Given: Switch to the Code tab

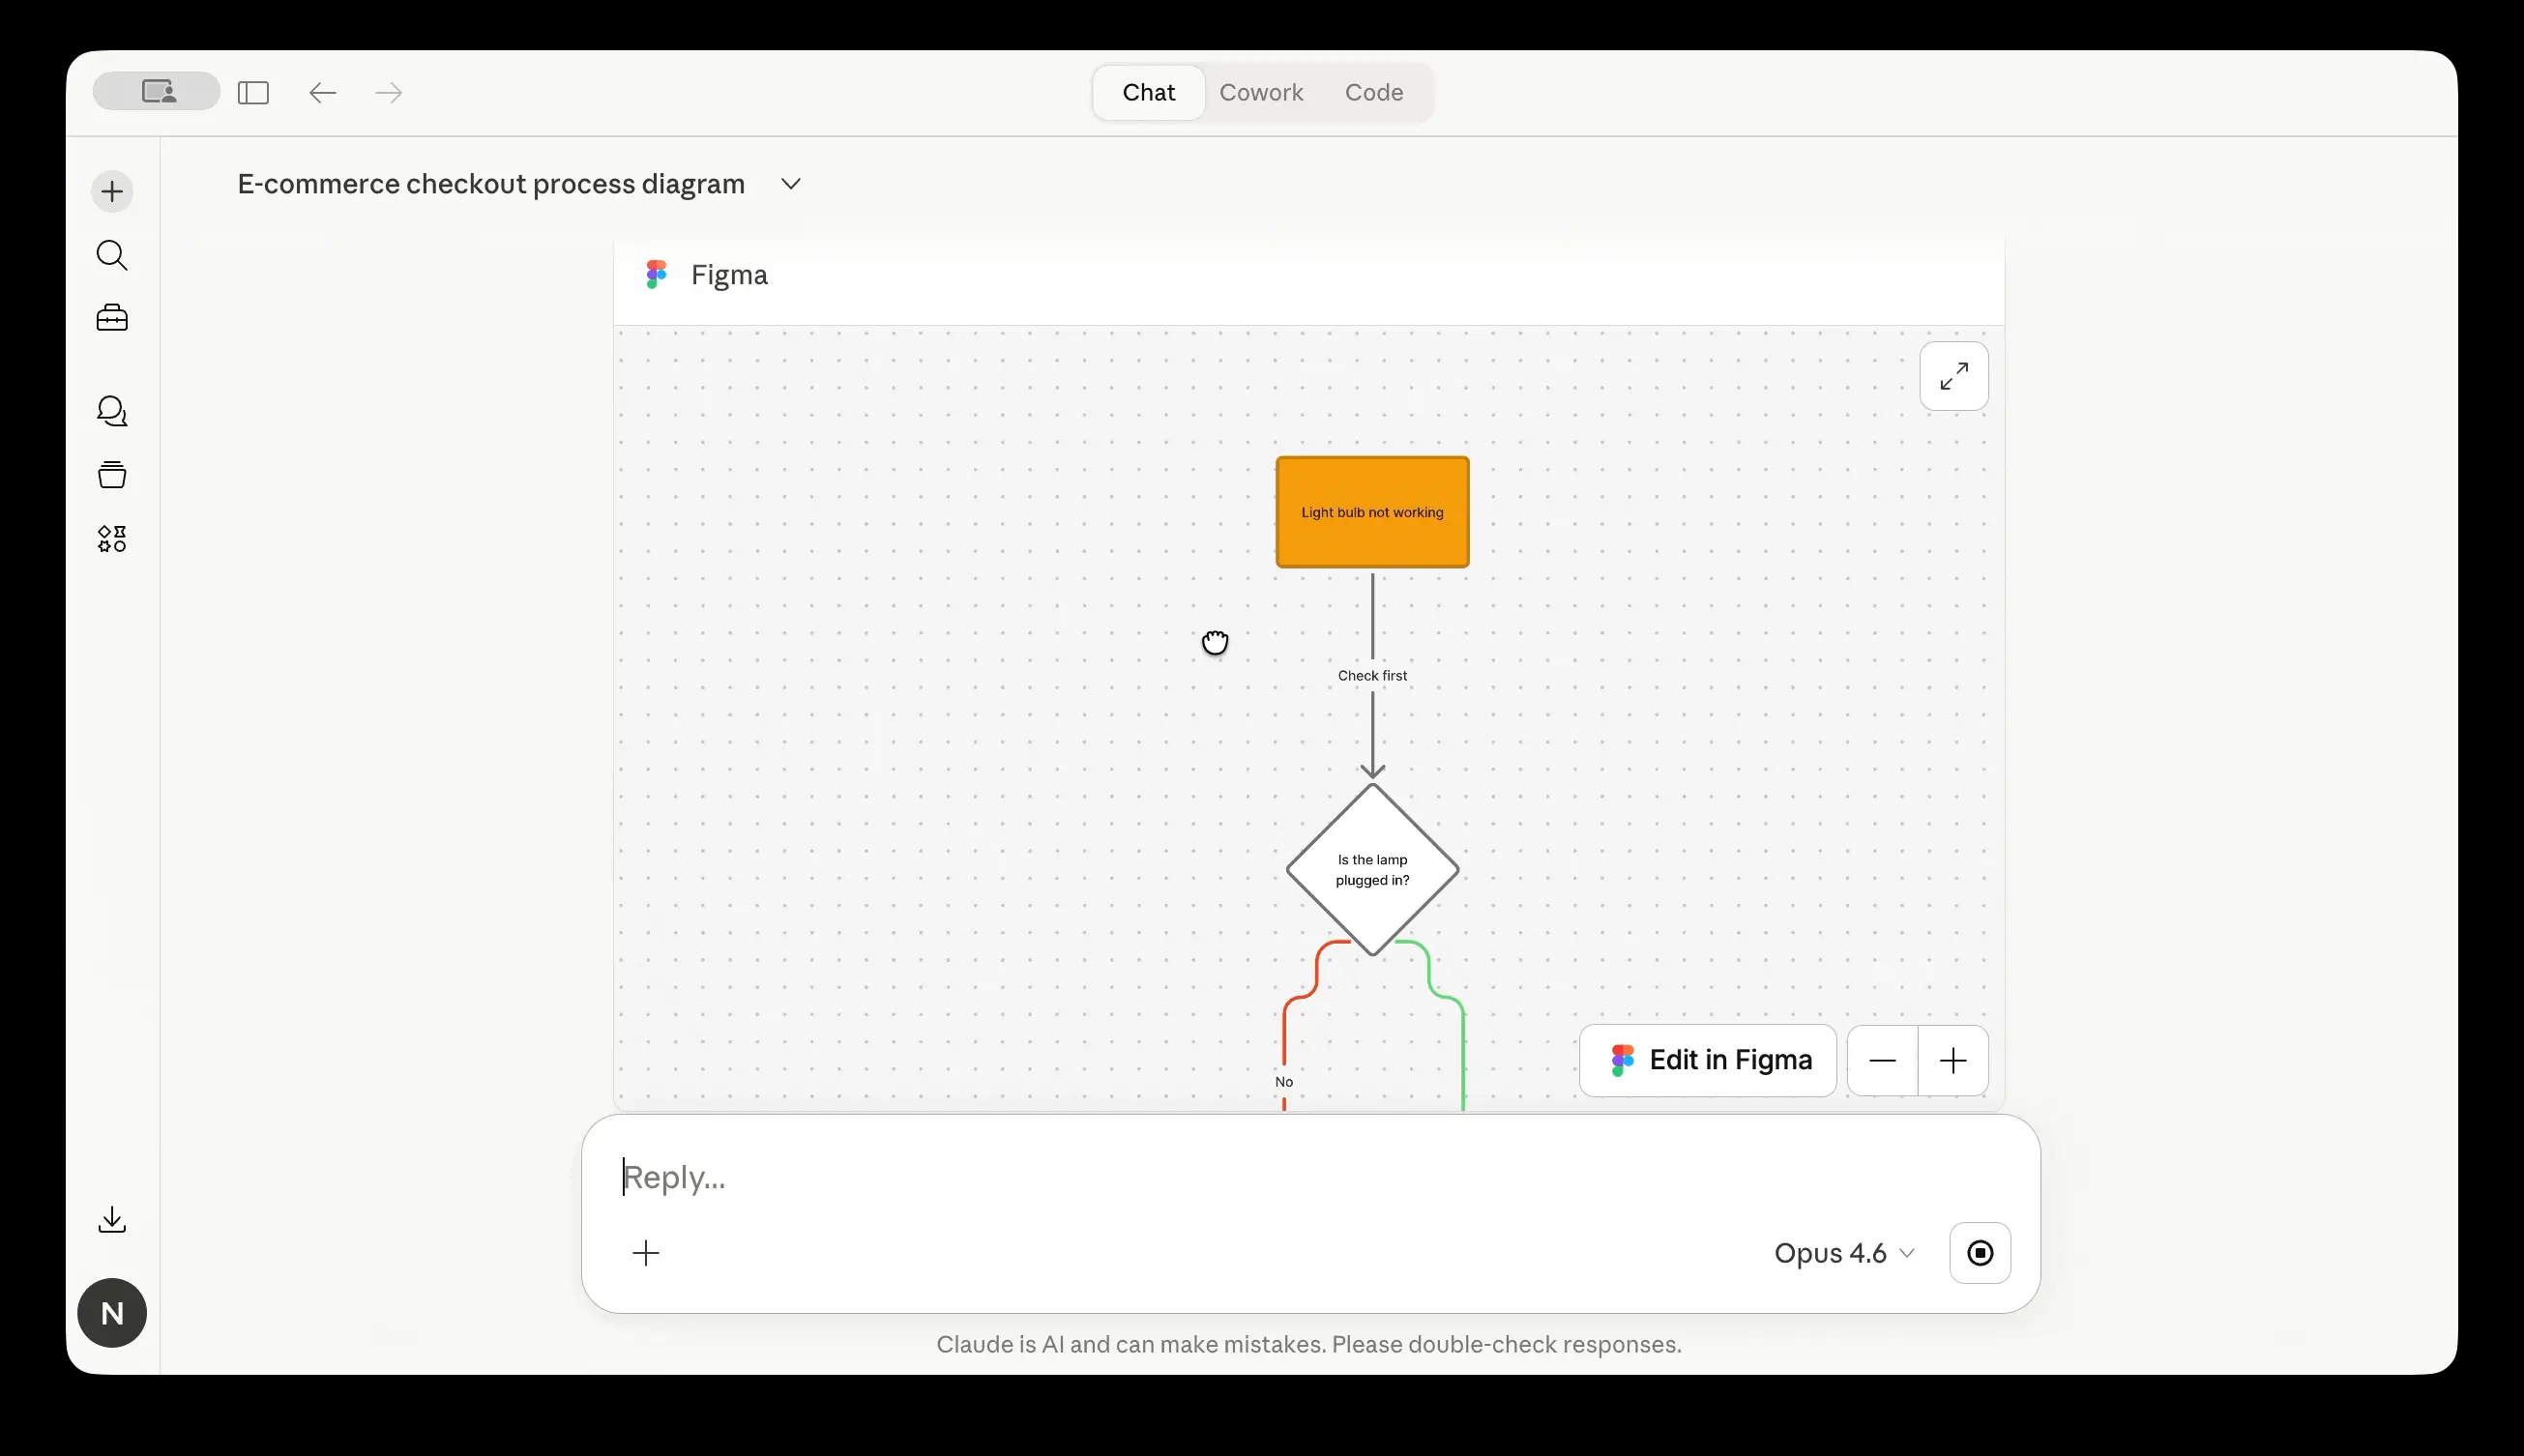Looking at the screenshot, I should [1373, 92].
